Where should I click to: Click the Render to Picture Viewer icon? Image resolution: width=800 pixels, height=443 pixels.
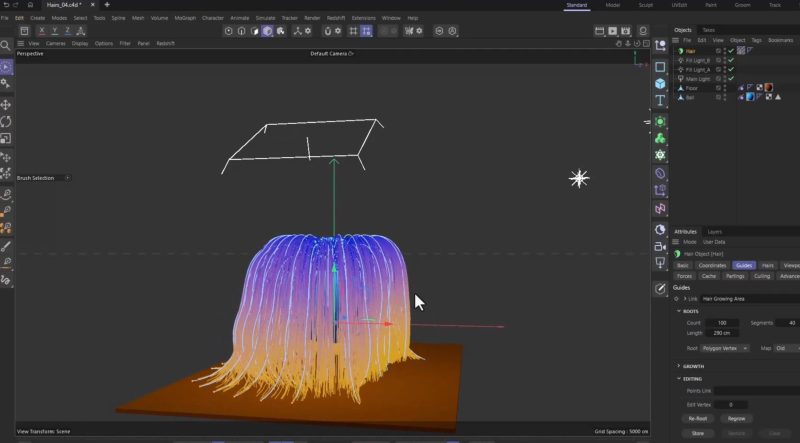tap(613, 31)
